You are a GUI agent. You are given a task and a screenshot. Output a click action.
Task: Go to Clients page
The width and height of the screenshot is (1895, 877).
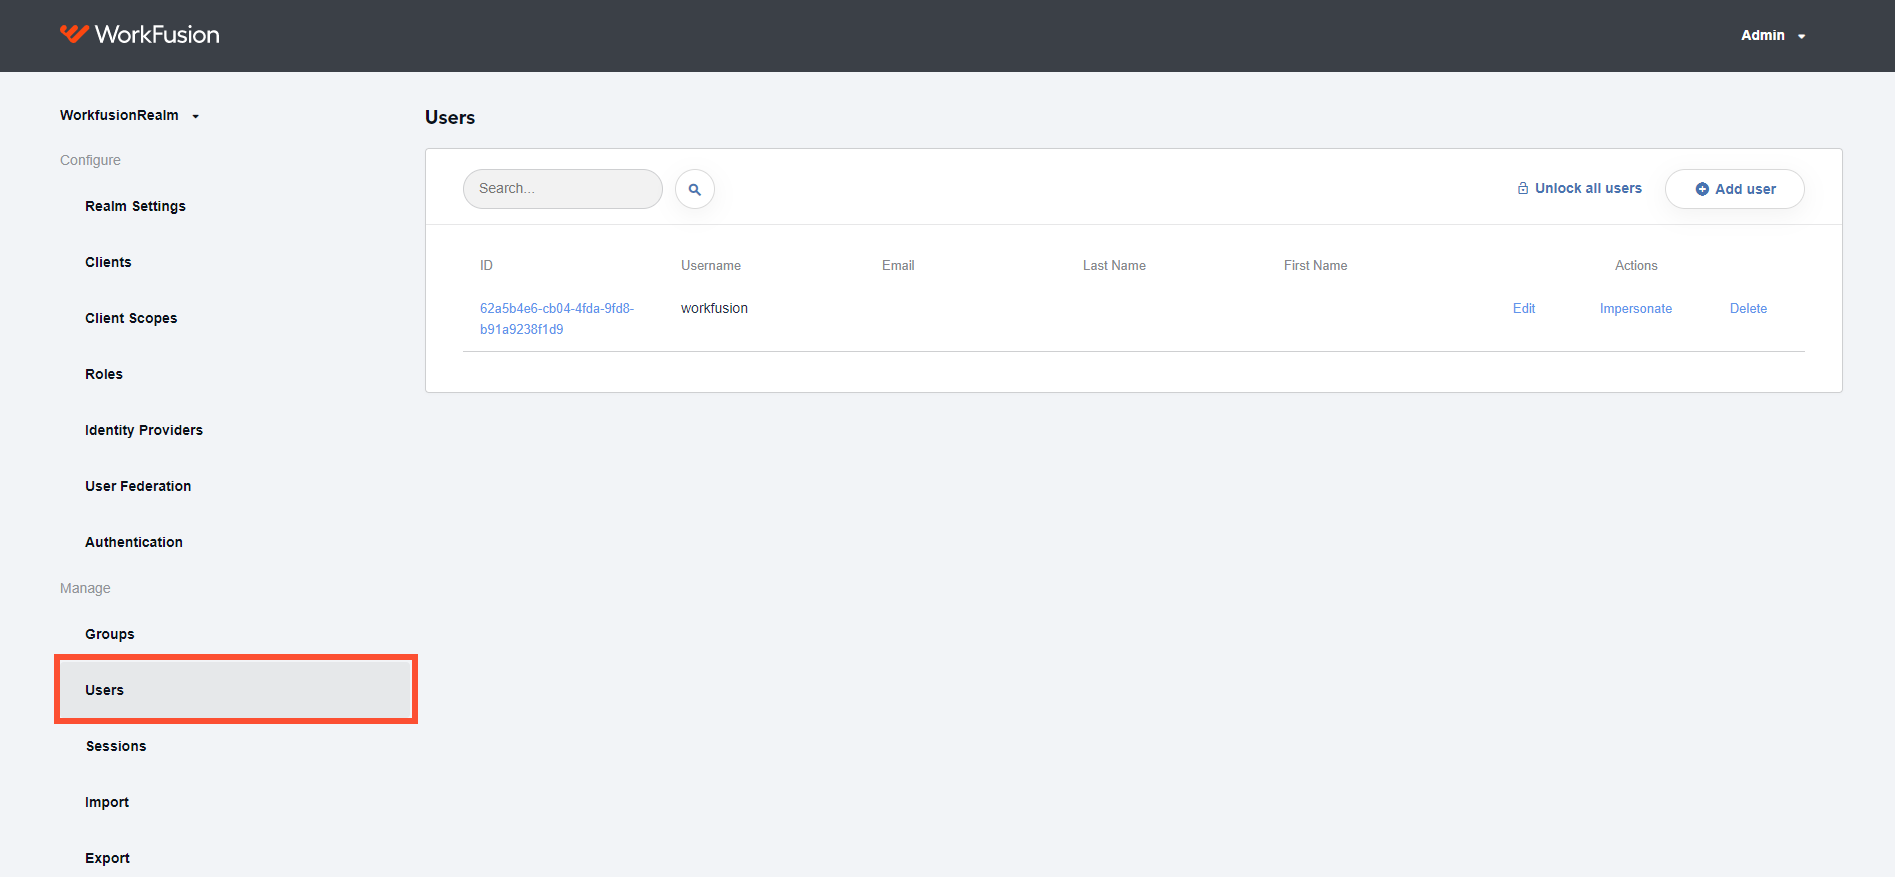tap(108, 262)
